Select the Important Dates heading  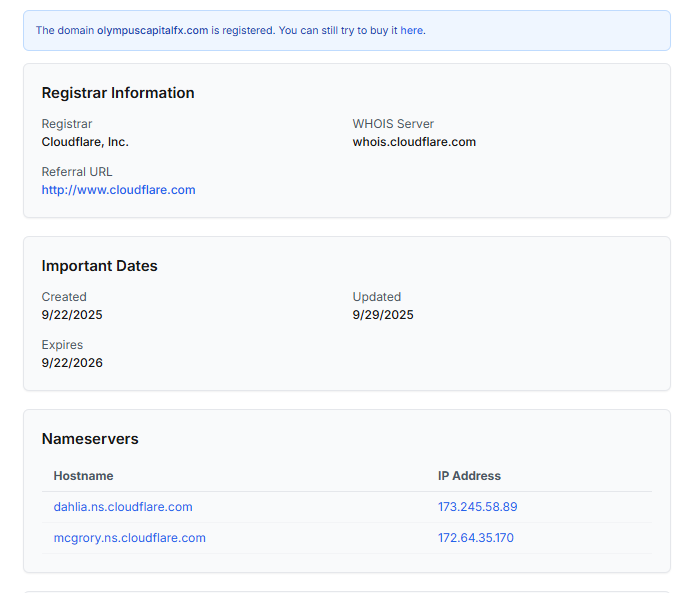[x=99, y=266]
